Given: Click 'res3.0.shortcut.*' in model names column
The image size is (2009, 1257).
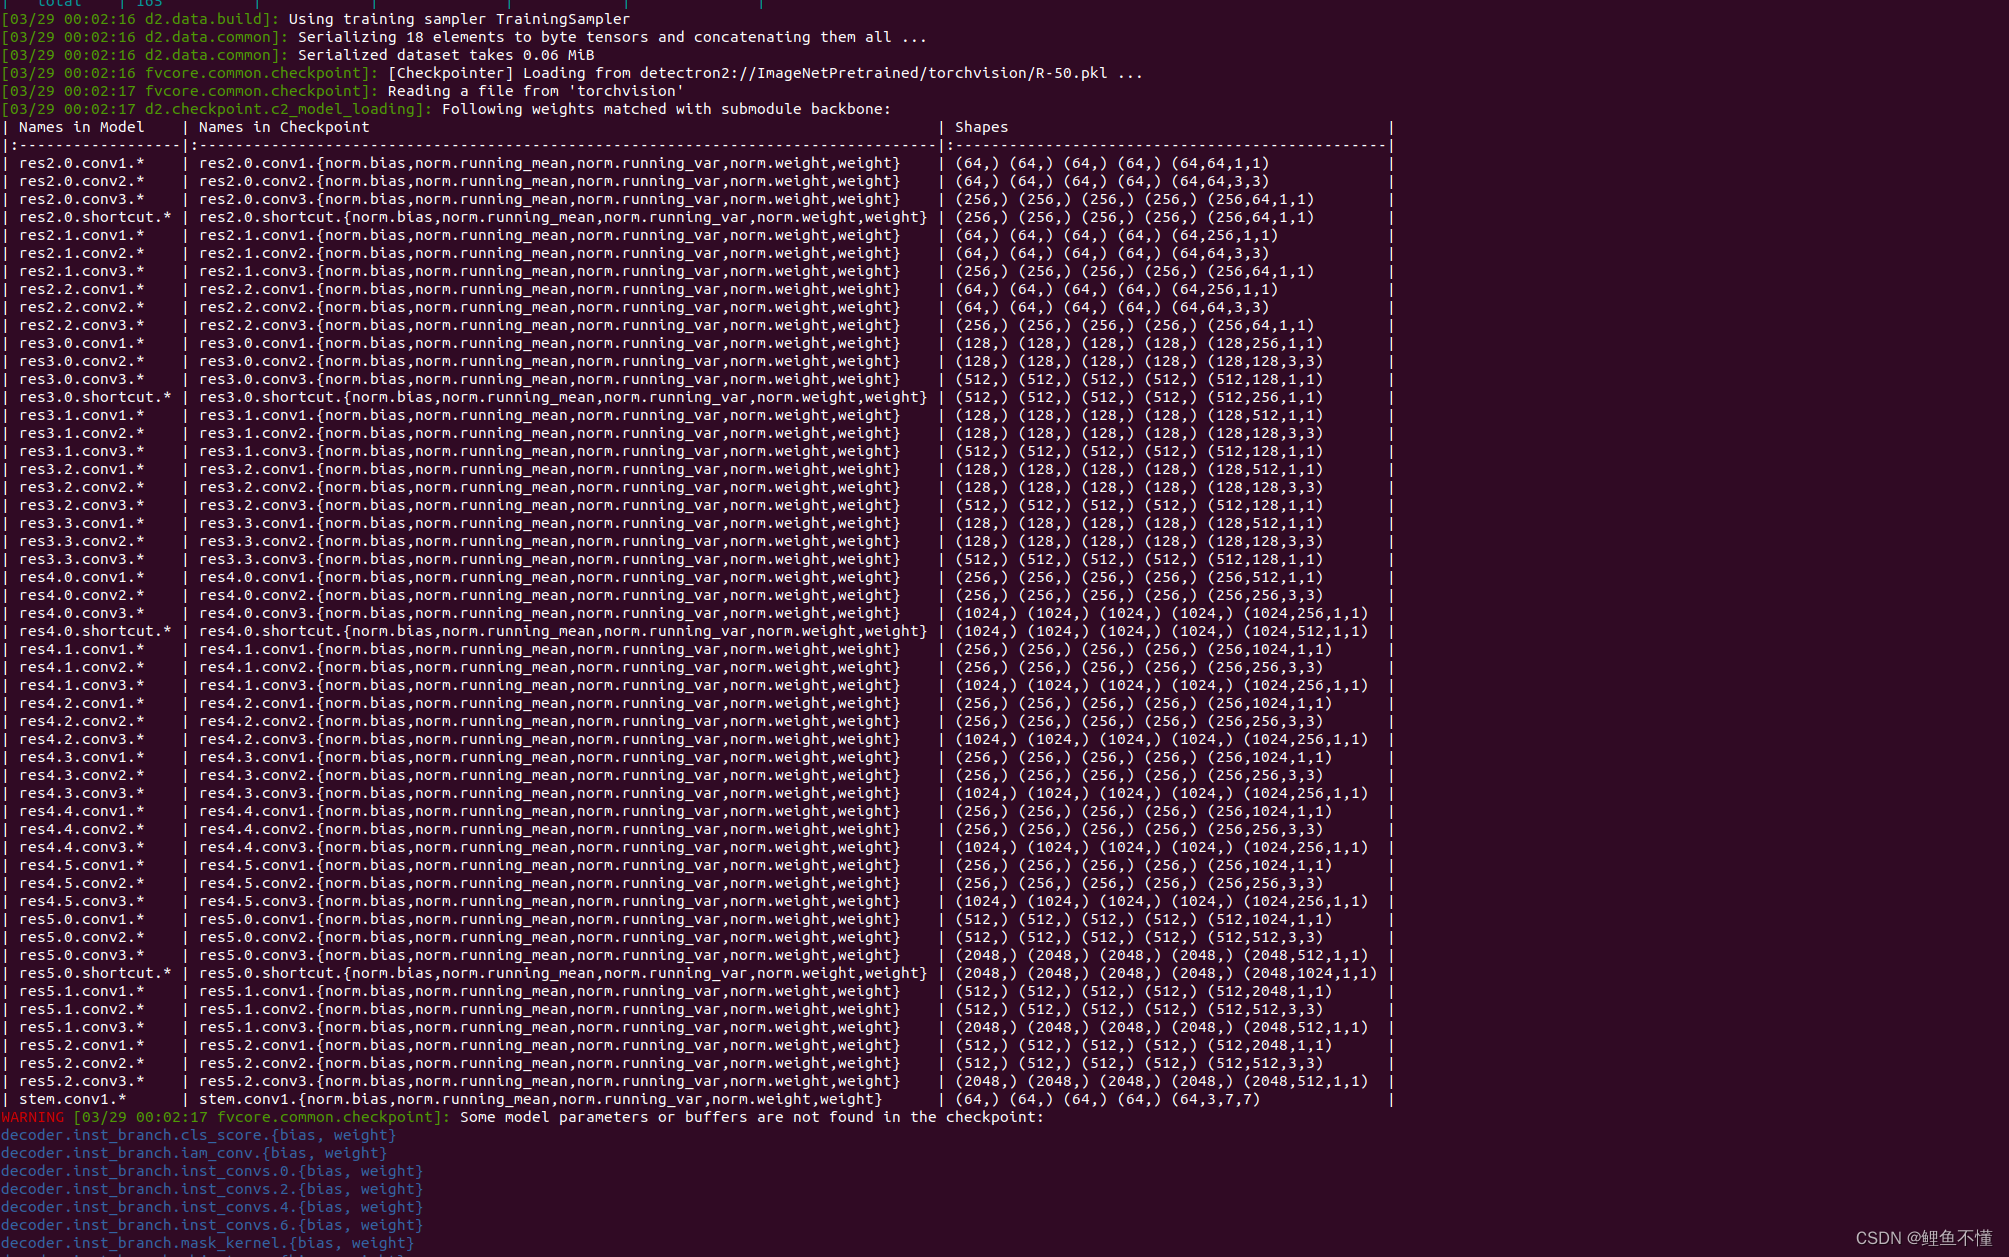Looking at the screenshot, I should click(x=95, y=397).
